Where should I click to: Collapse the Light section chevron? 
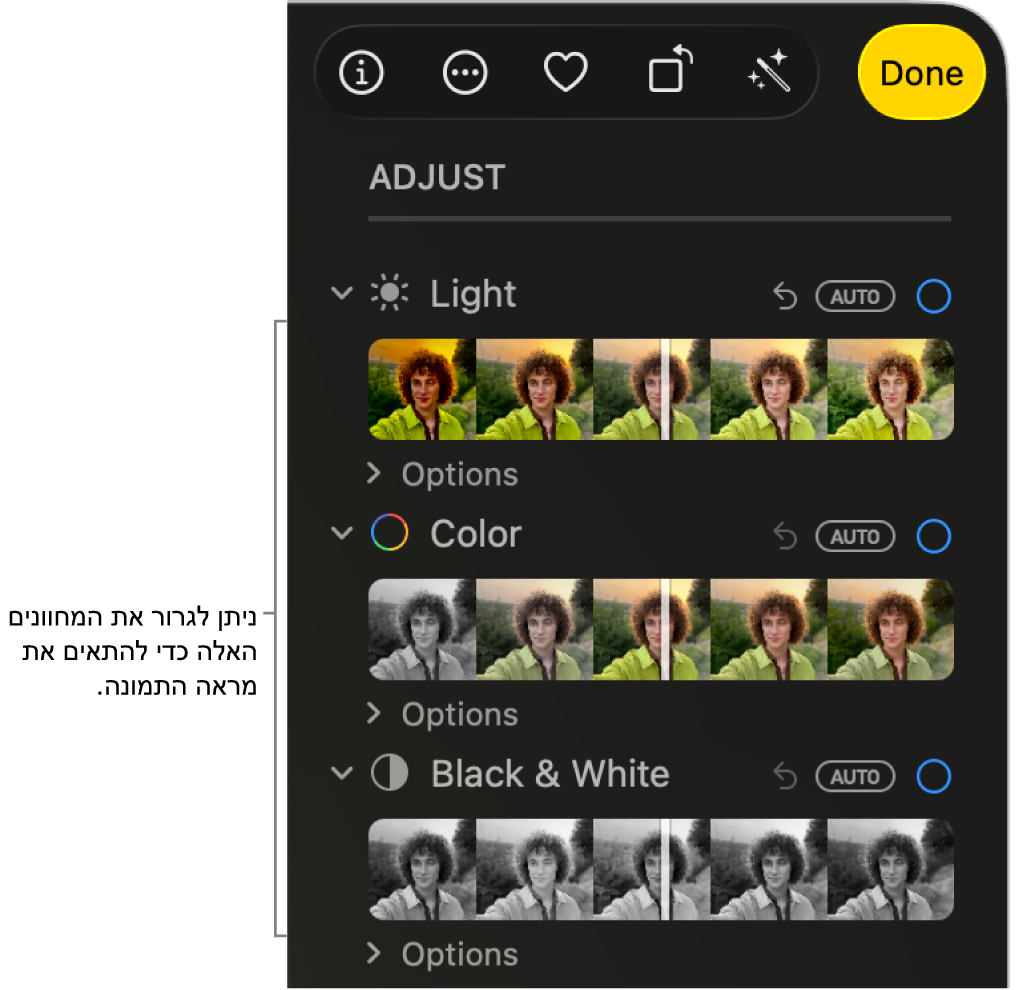(342, 293)
